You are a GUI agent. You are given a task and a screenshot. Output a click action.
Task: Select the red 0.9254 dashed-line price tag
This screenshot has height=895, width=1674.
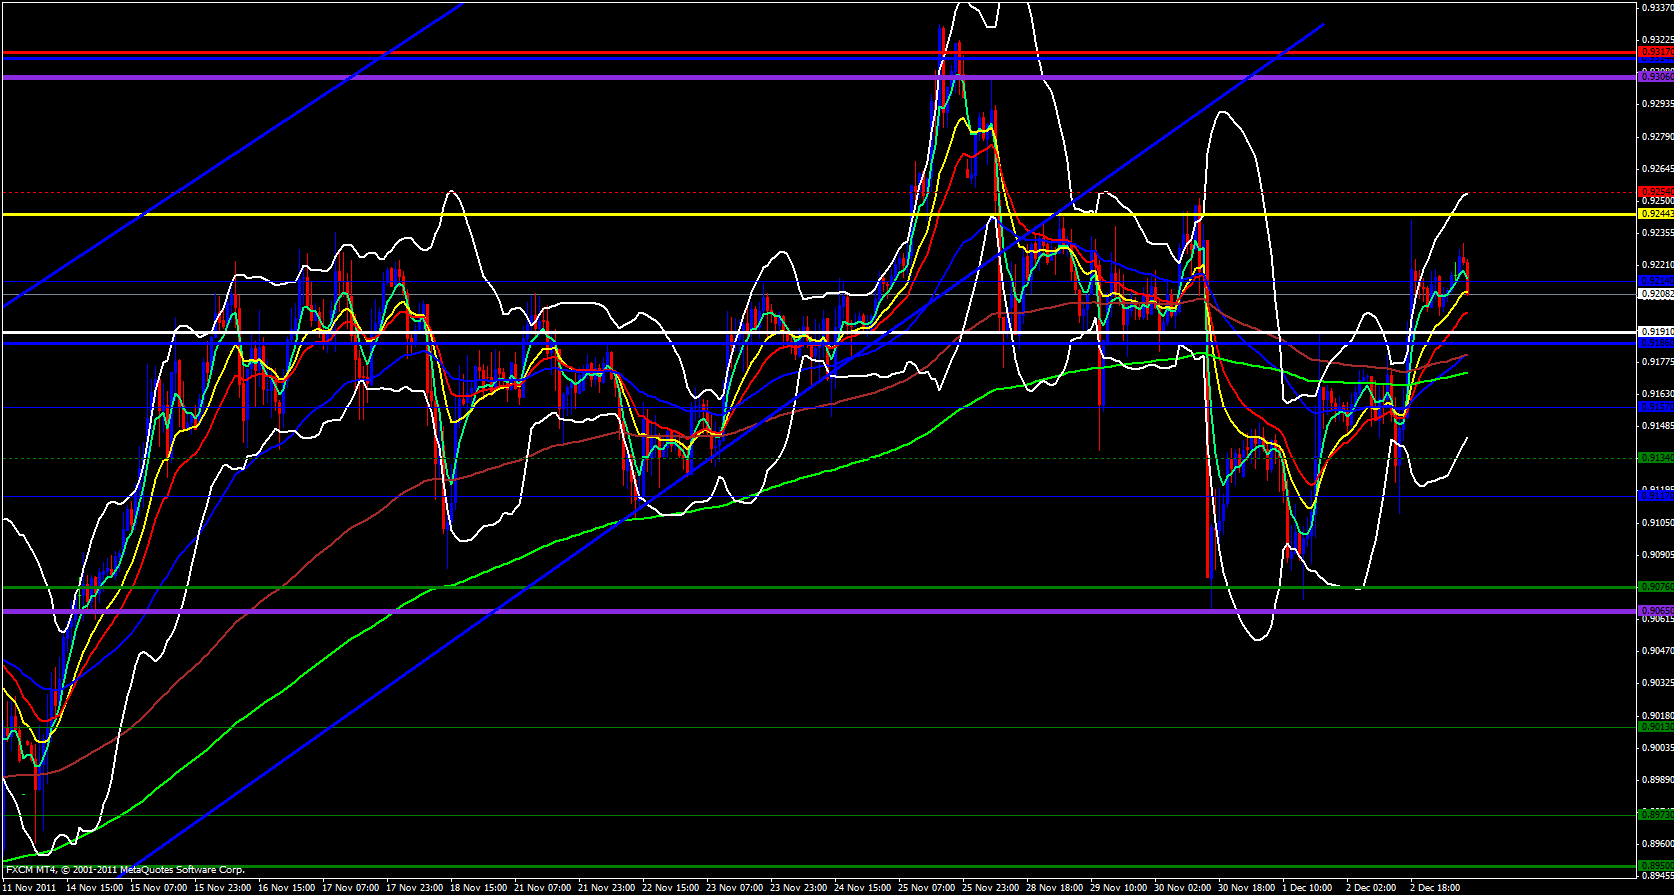[x=1655, y=191]
